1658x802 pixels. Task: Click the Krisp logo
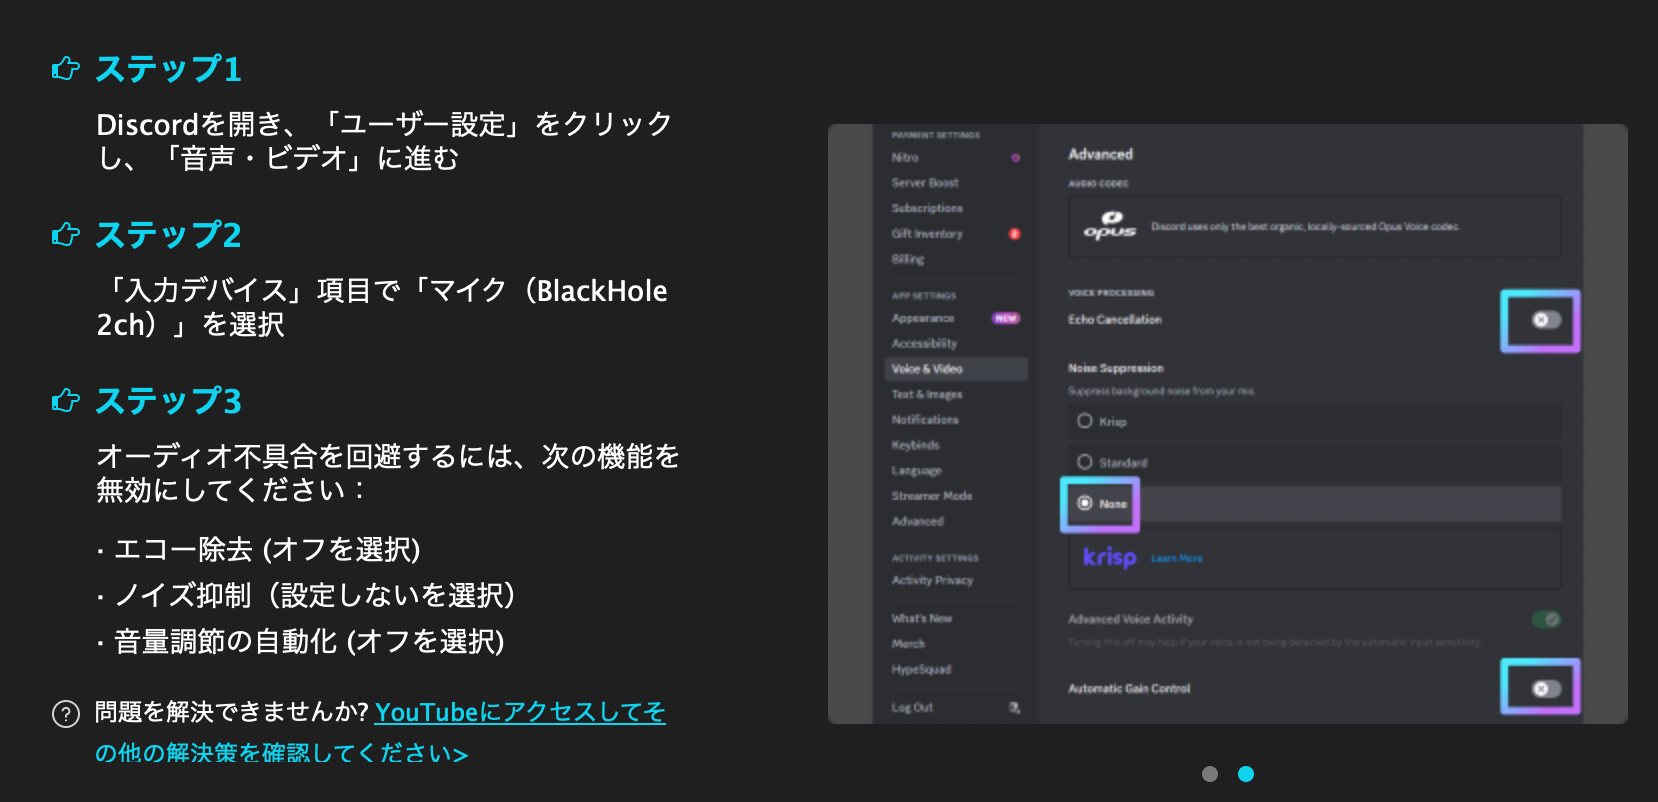pyautogui.click(x=1110, y=557)
